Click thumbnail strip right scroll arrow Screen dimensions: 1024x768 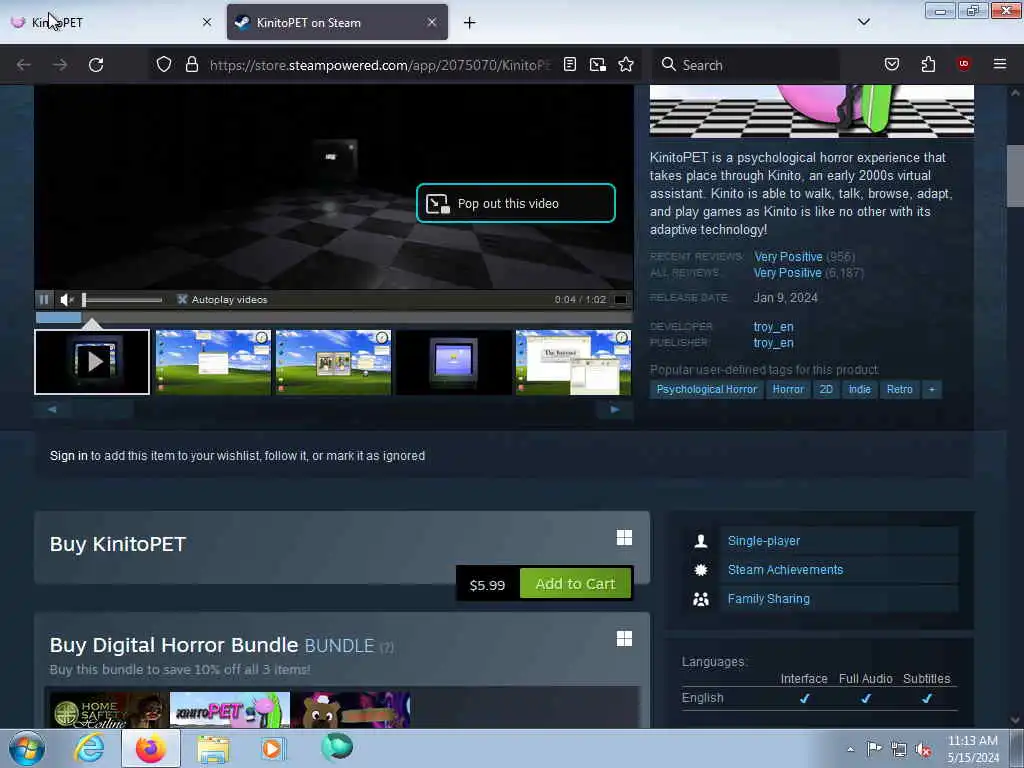coord(615,409)
